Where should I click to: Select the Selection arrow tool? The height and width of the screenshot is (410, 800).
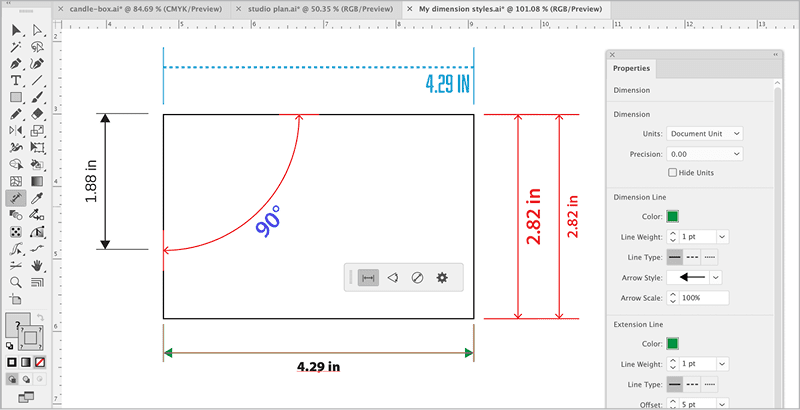click(16, 30)
